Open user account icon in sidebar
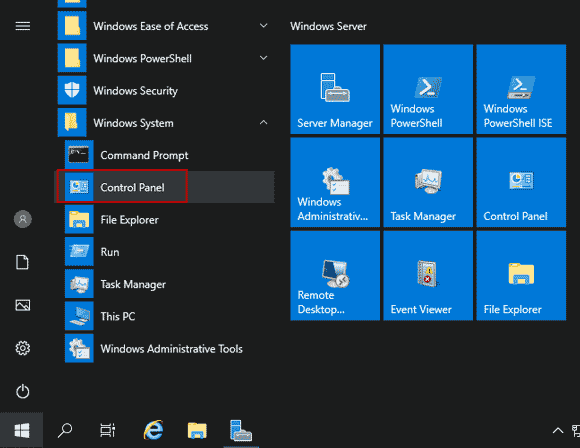Screen dimensions: 580x448 pos(23,219)
